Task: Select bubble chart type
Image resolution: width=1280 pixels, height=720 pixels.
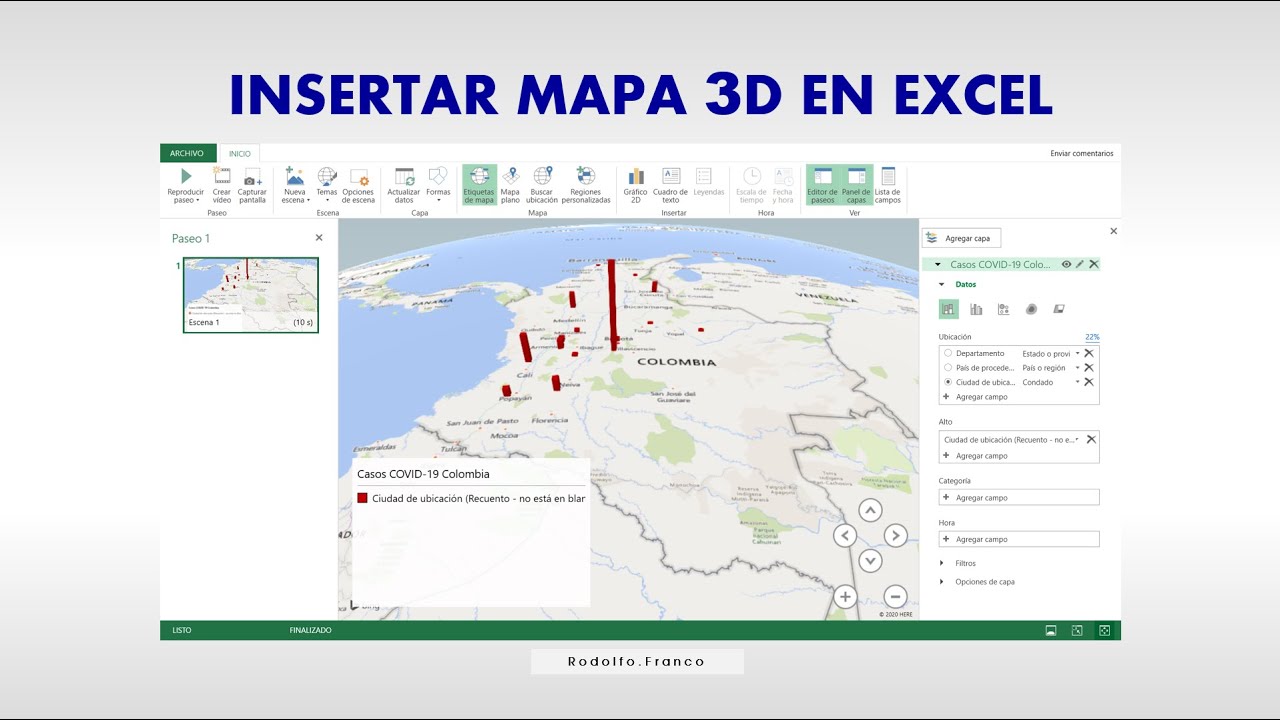Action: (1003, 309)
